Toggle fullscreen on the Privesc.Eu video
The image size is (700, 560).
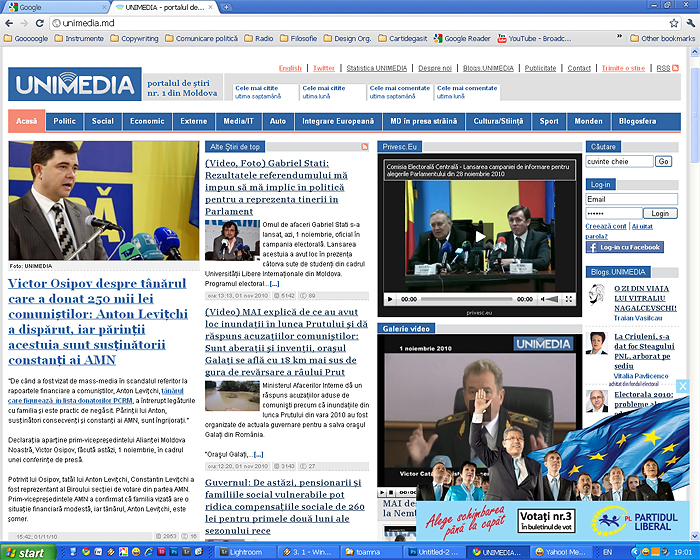(x=569, y=299)
